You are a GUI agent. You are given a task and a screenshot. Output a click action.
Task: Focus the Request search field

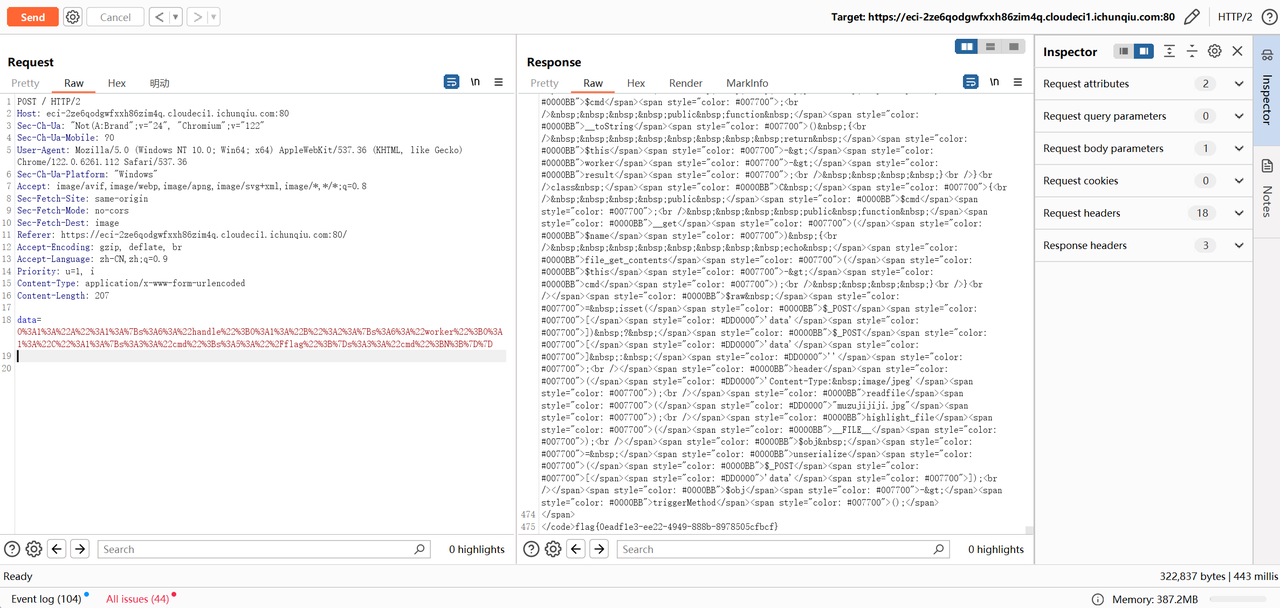coord(264,549)
